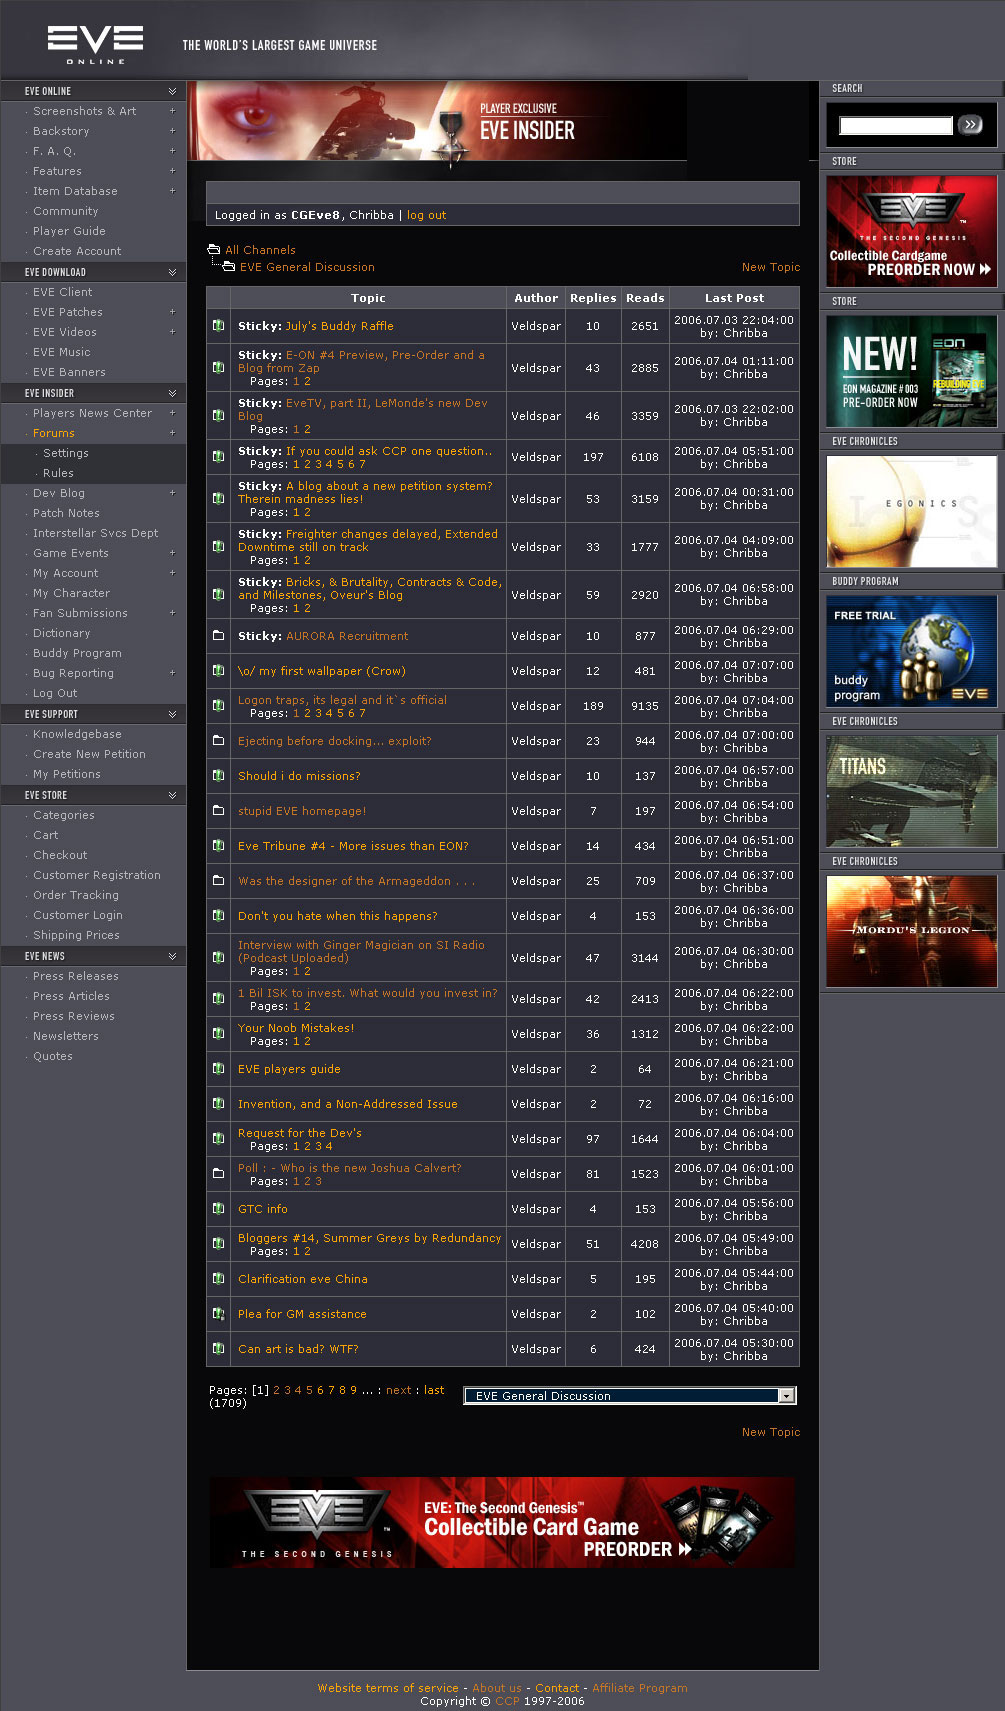Expand the Screenshots & Art submenu
Image resolution: width=1005 pixels, height=1711 pixels.
(x=172, y=111)
